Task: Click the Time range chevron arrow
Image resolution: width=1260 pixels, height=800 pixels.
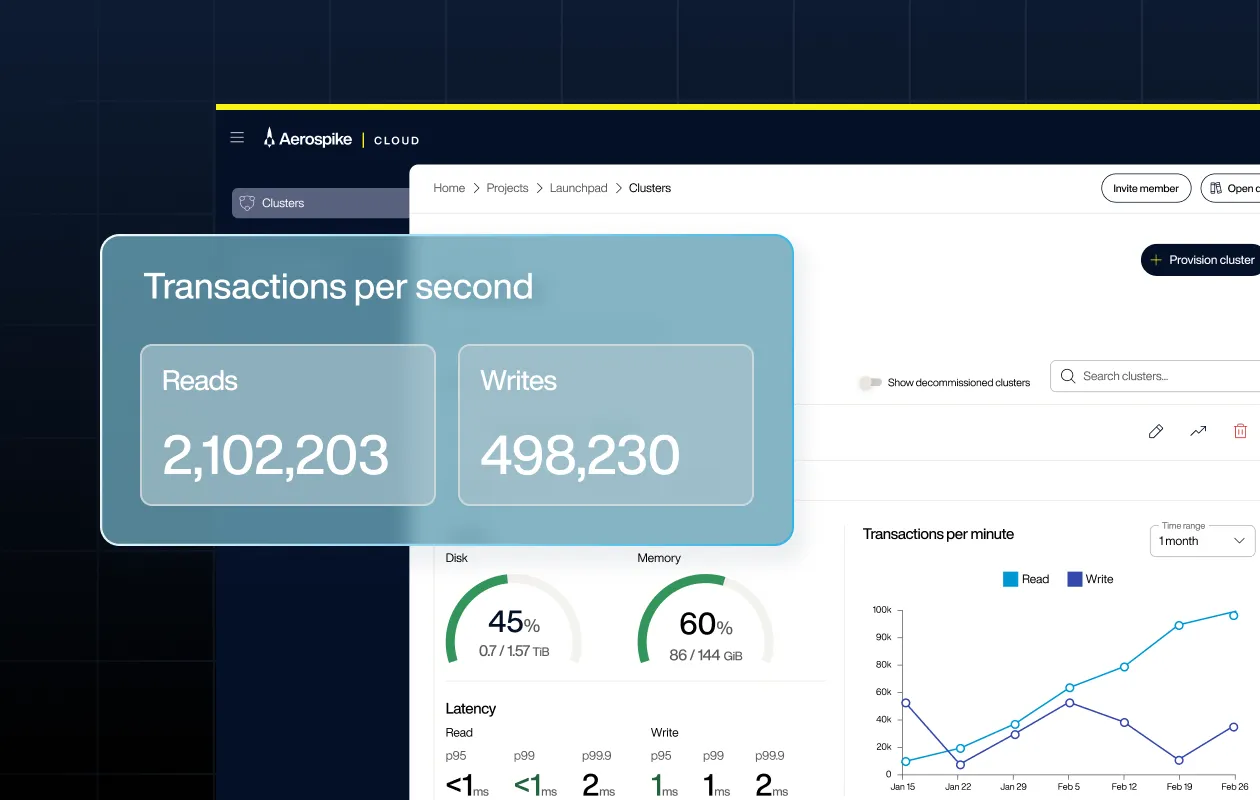Action: pyautogui.click(x=1240, y=541)
